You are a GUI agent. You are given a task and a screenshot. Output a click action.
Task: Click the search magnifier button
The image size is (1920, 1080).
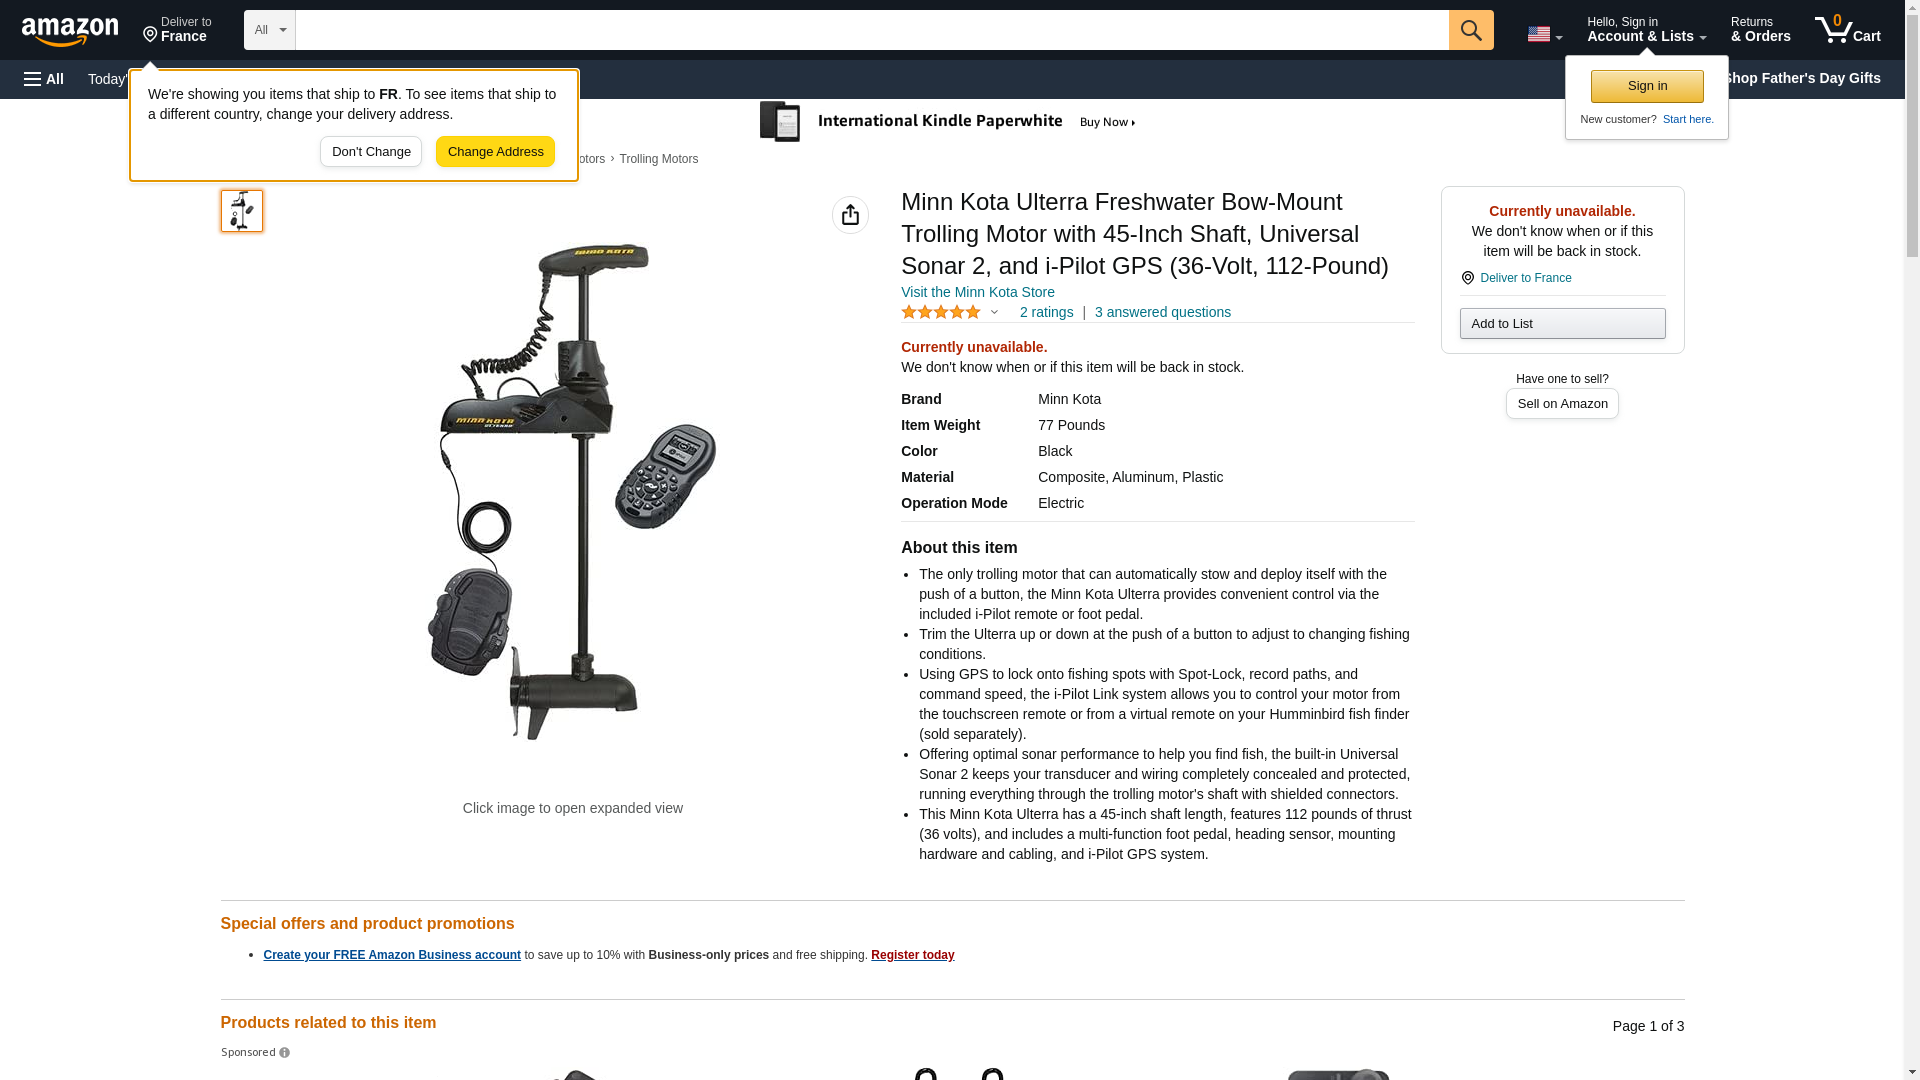click(1471, 30)
